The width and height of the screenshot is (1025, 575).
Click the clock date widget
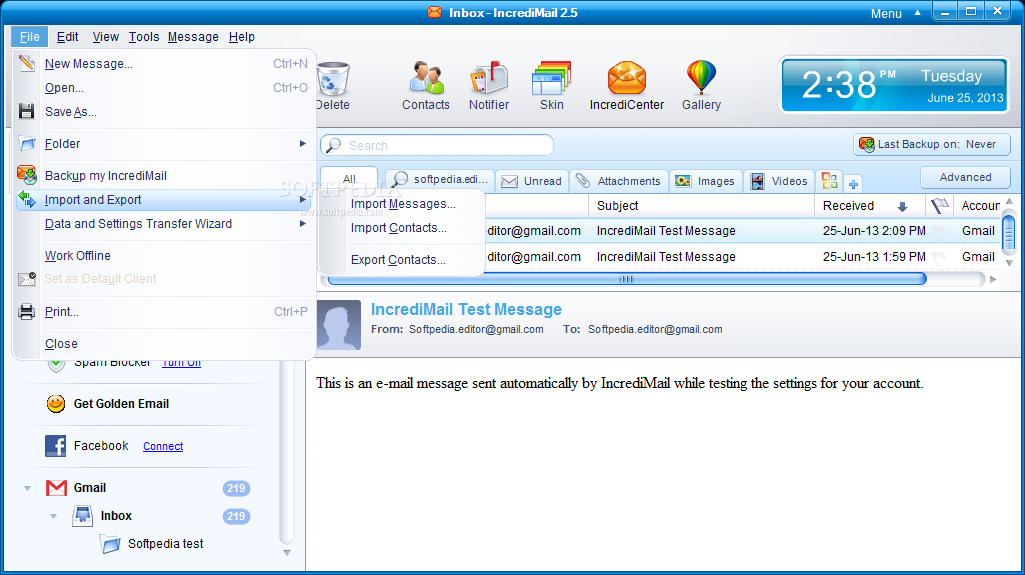[x=894, y=85]
